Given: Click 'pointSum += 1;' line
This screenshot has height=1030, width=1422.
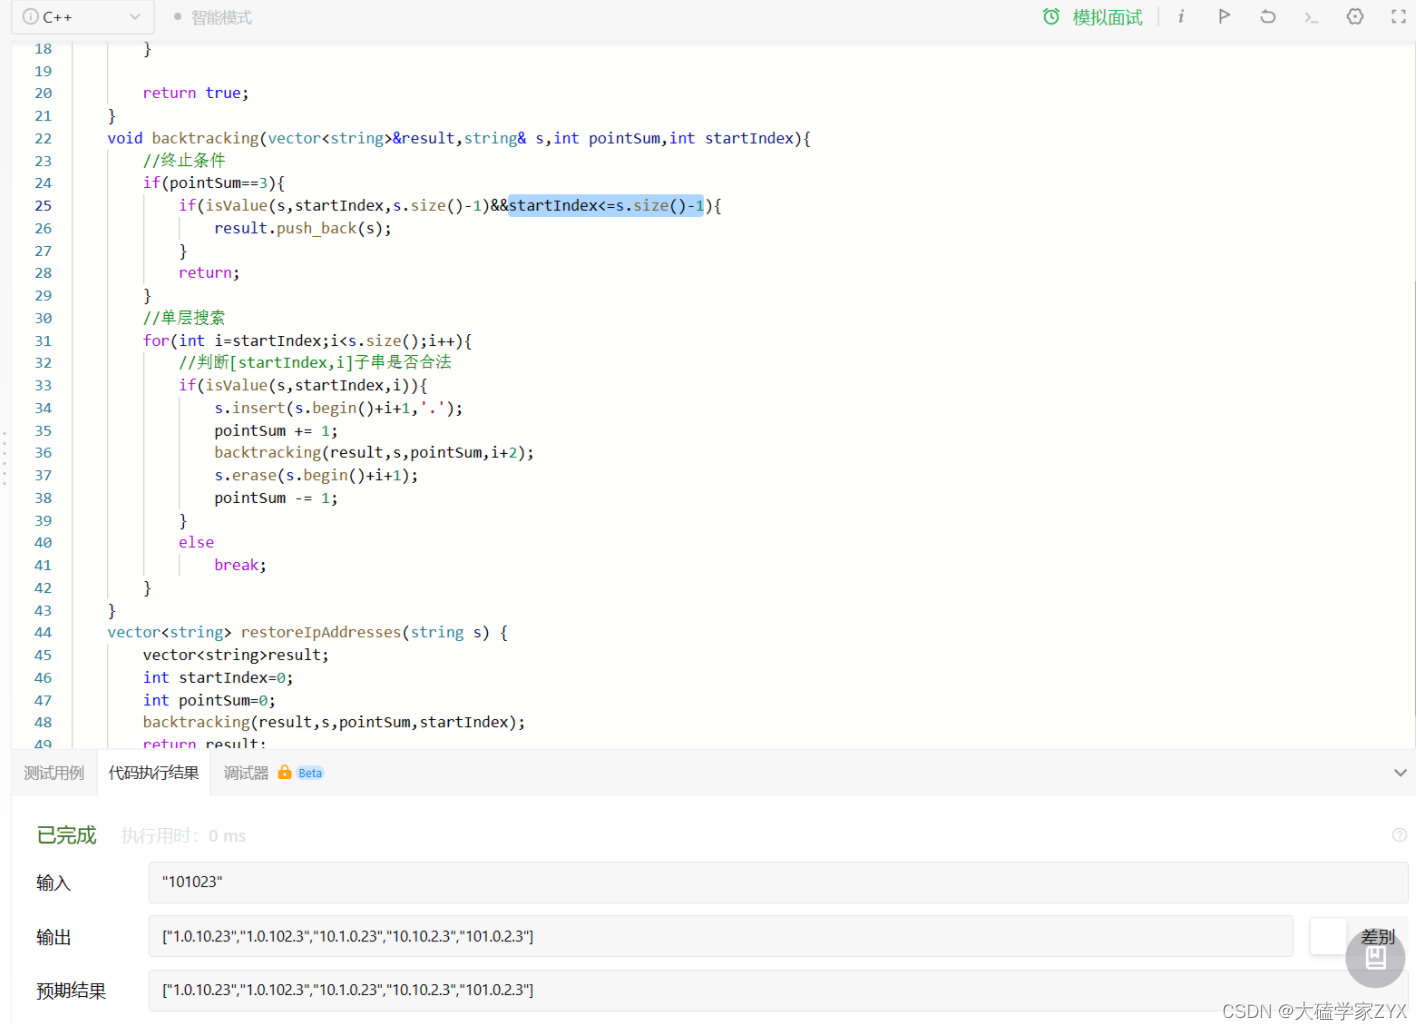Looking at the screenshot, I should [x=276, y=431].
